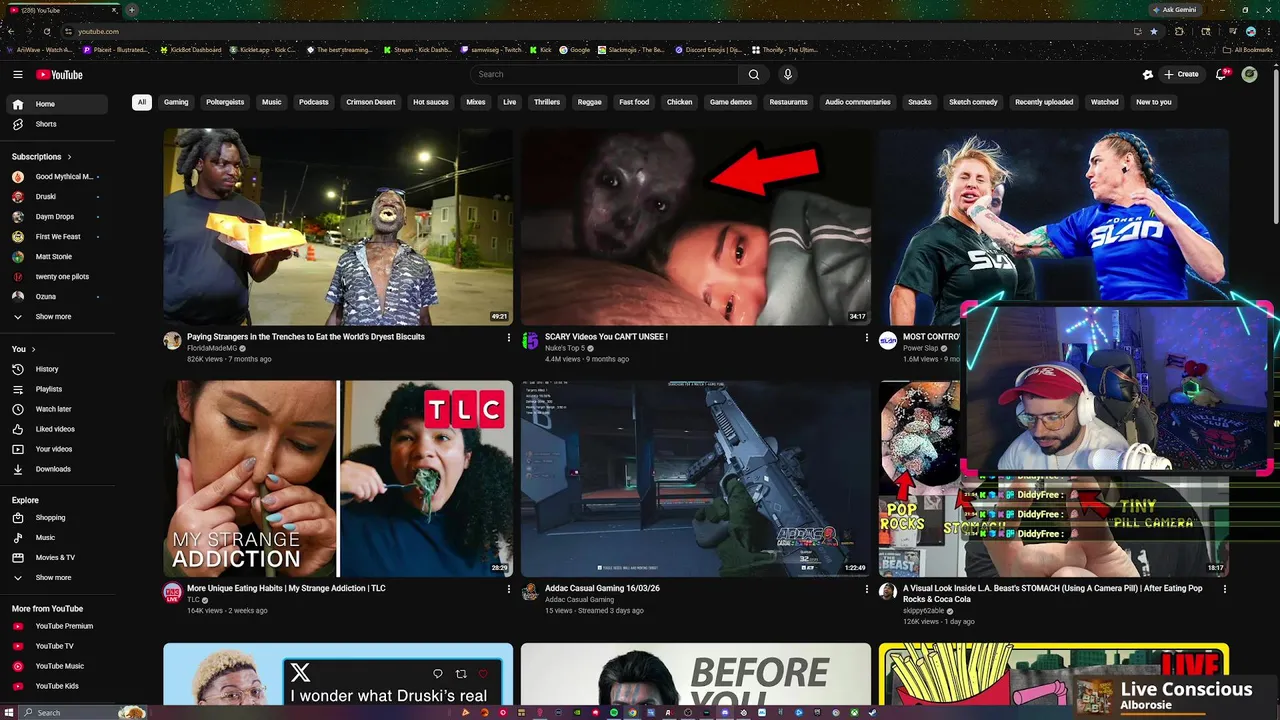The image size is (1280, 720).
Task: Open options menu for My Strange Addiction video
Action: (x=509, y=589)
